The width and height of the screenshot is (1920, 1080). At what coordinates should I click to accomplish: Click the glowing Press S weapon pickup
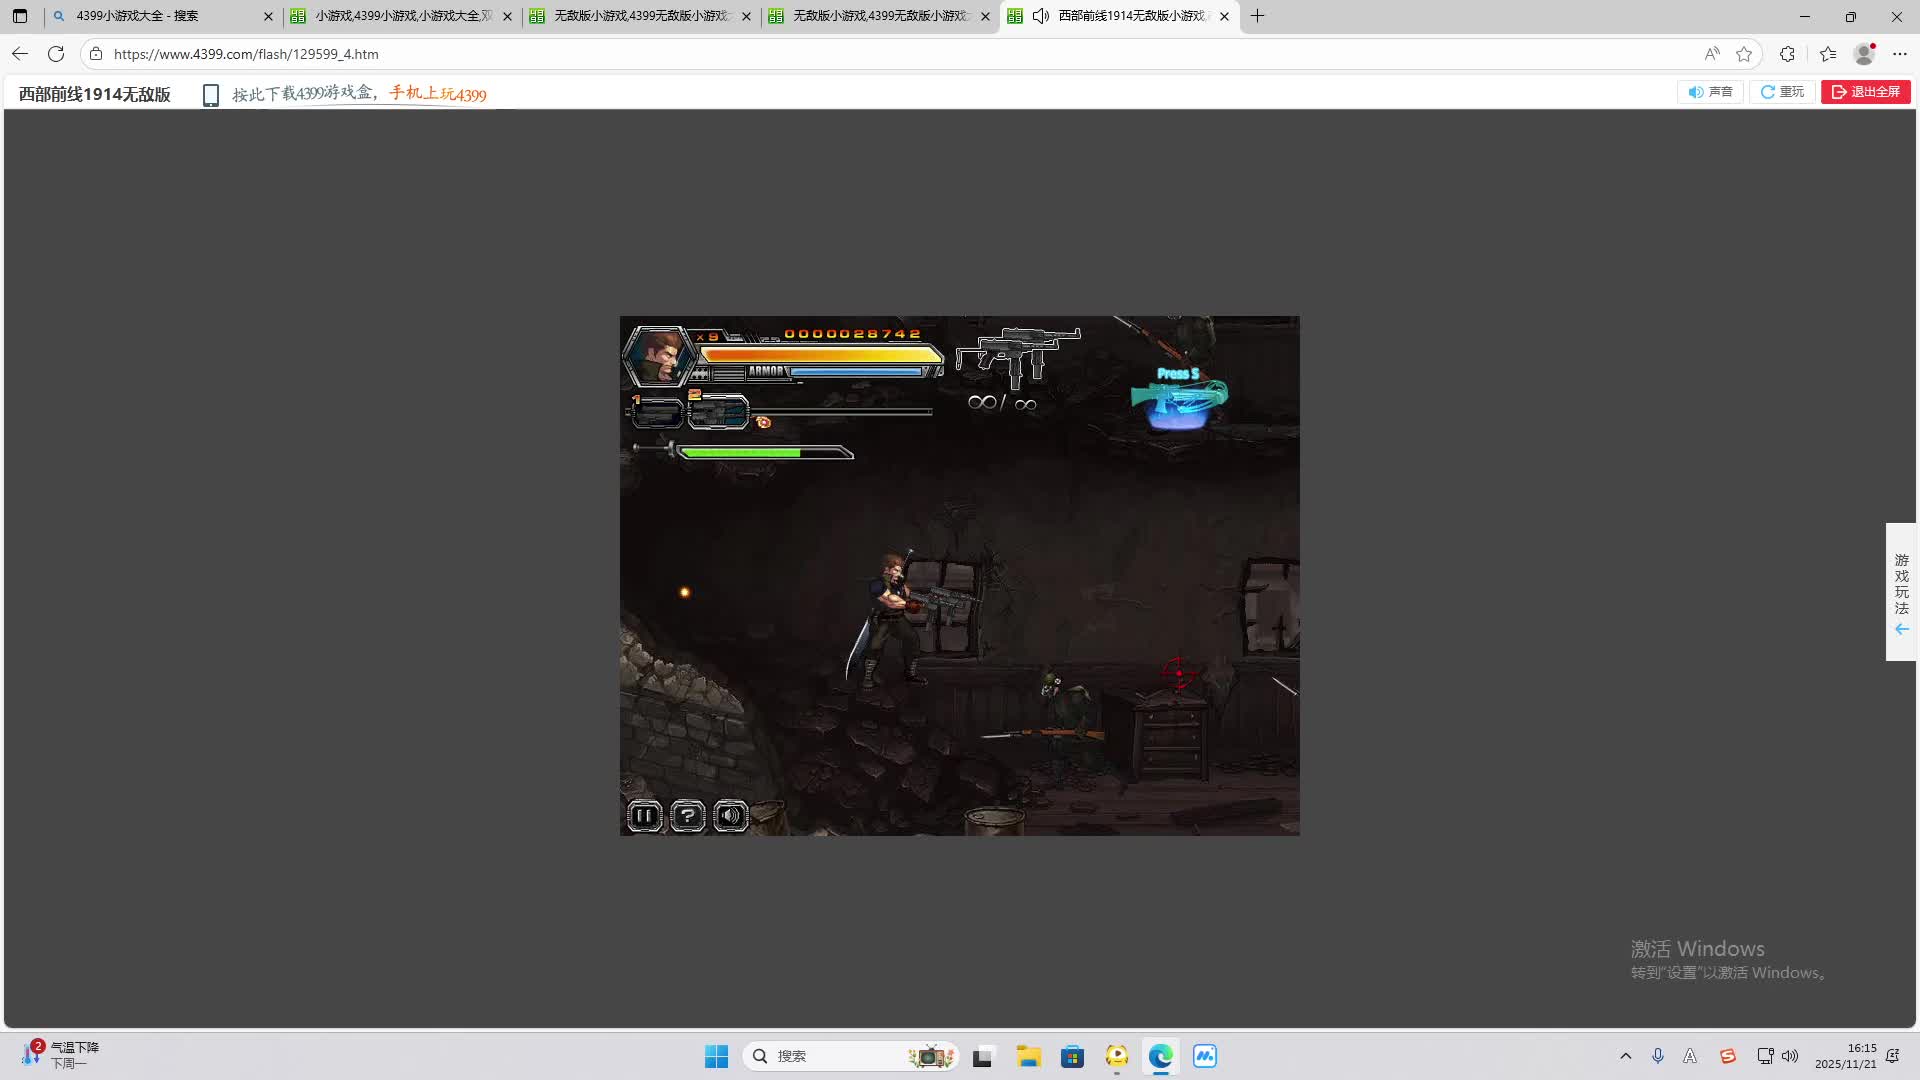[1178, 398]
